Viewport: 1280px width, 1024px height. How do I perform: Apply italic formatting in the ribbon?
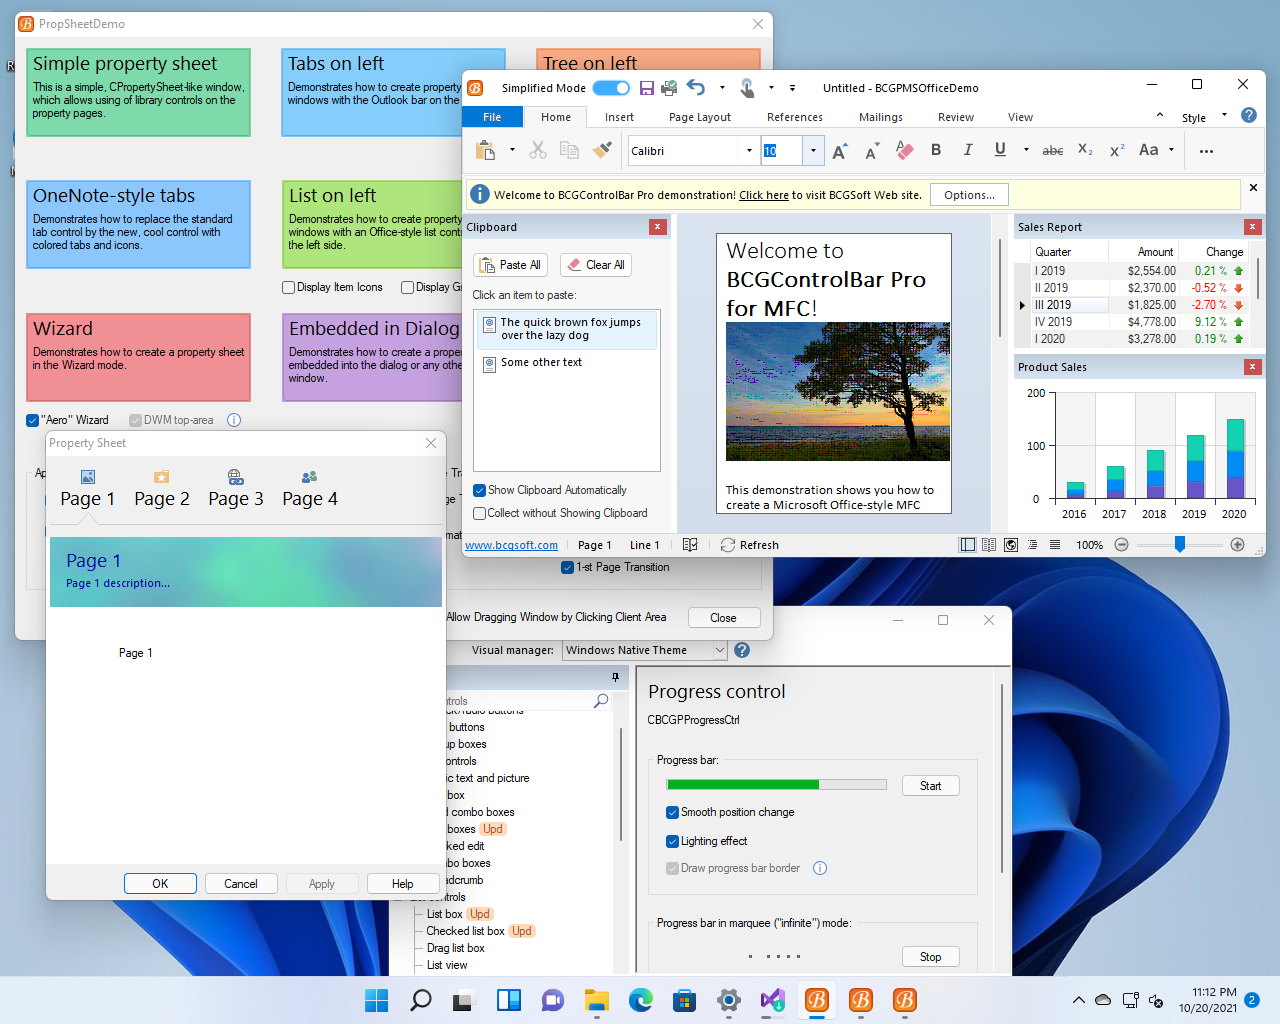(x=968, y=149)
